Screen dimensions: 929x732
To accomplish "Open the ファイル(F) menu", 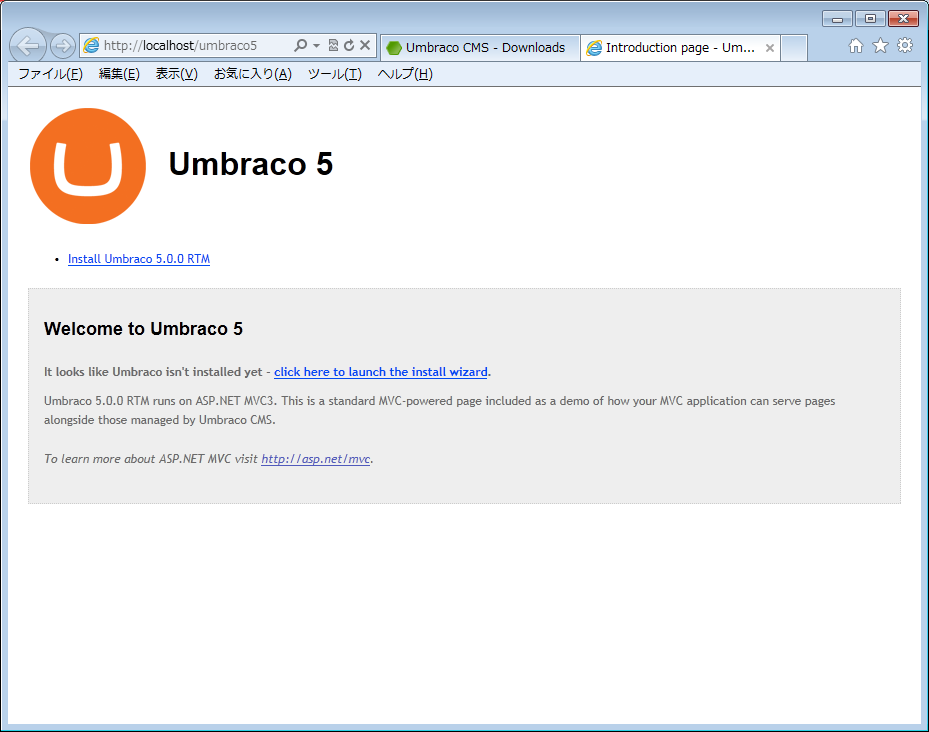I will point(50,74).
